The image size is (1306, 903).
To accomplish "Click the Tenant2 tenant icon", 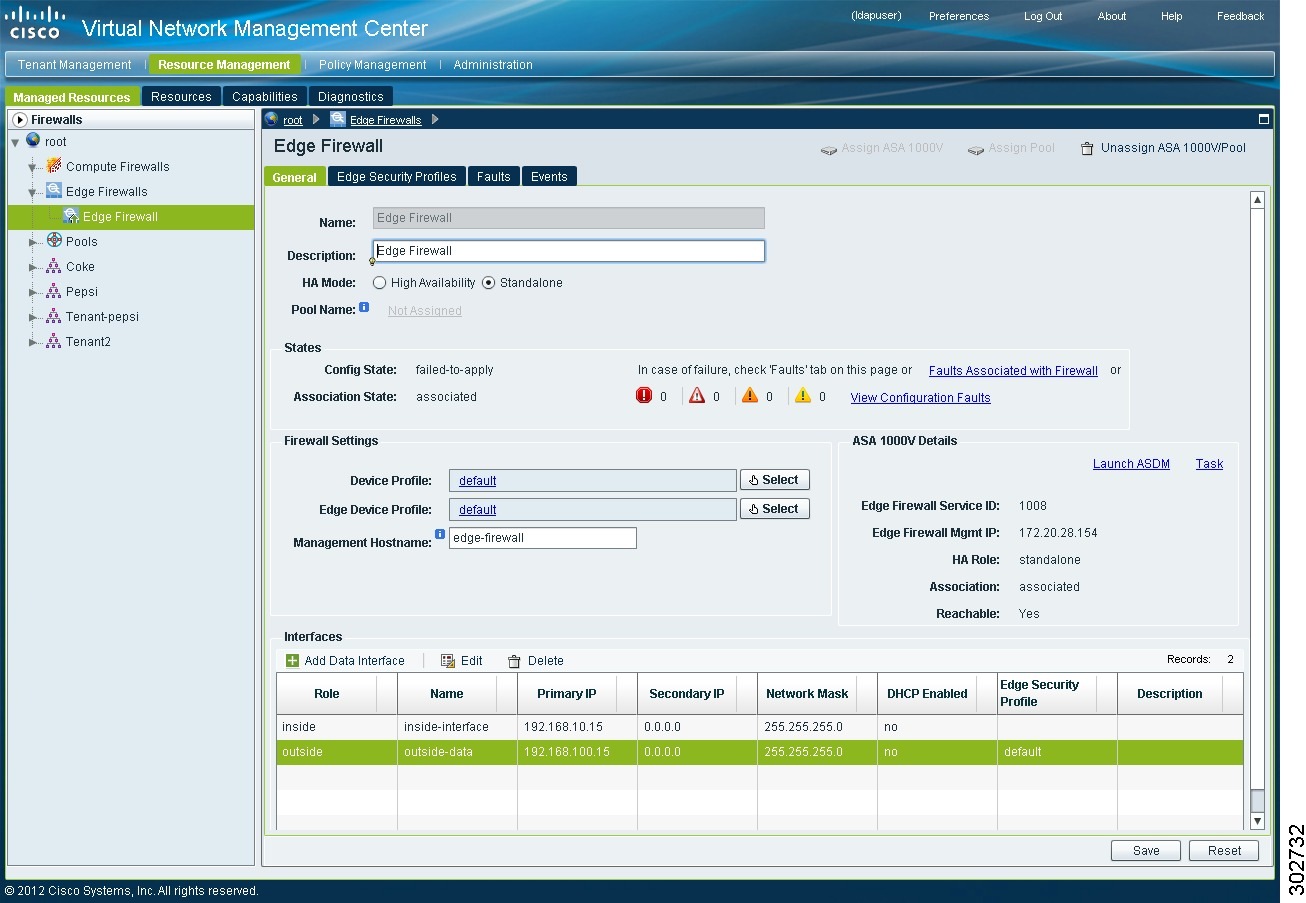I will (x=54, y=341).
